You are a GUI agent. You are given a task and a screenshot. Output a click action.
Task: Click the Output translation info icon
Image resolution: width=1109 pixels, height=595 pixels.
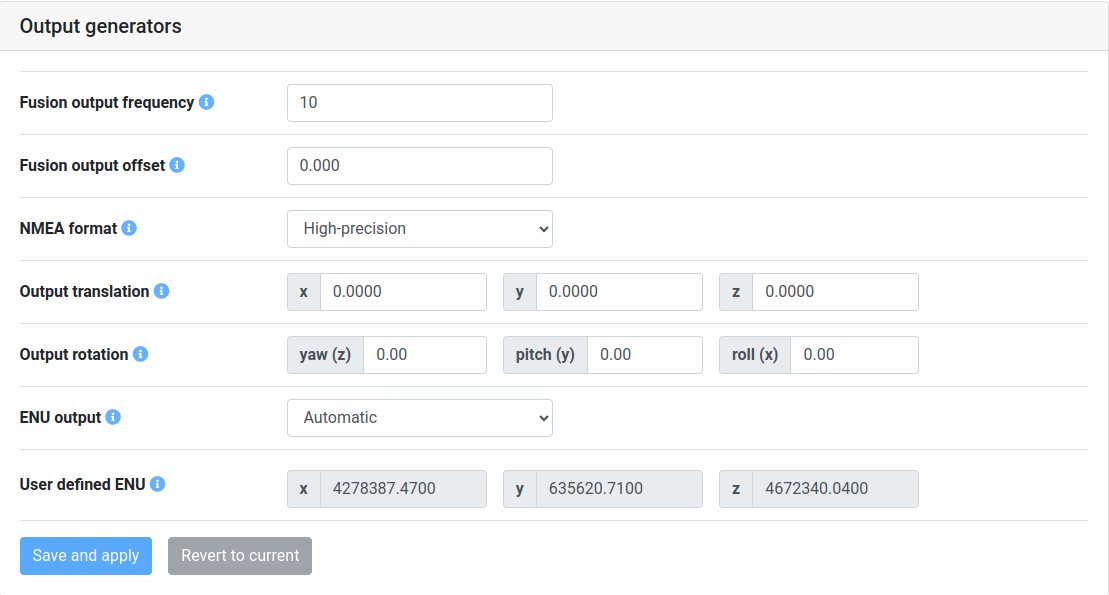click(162, 291)
